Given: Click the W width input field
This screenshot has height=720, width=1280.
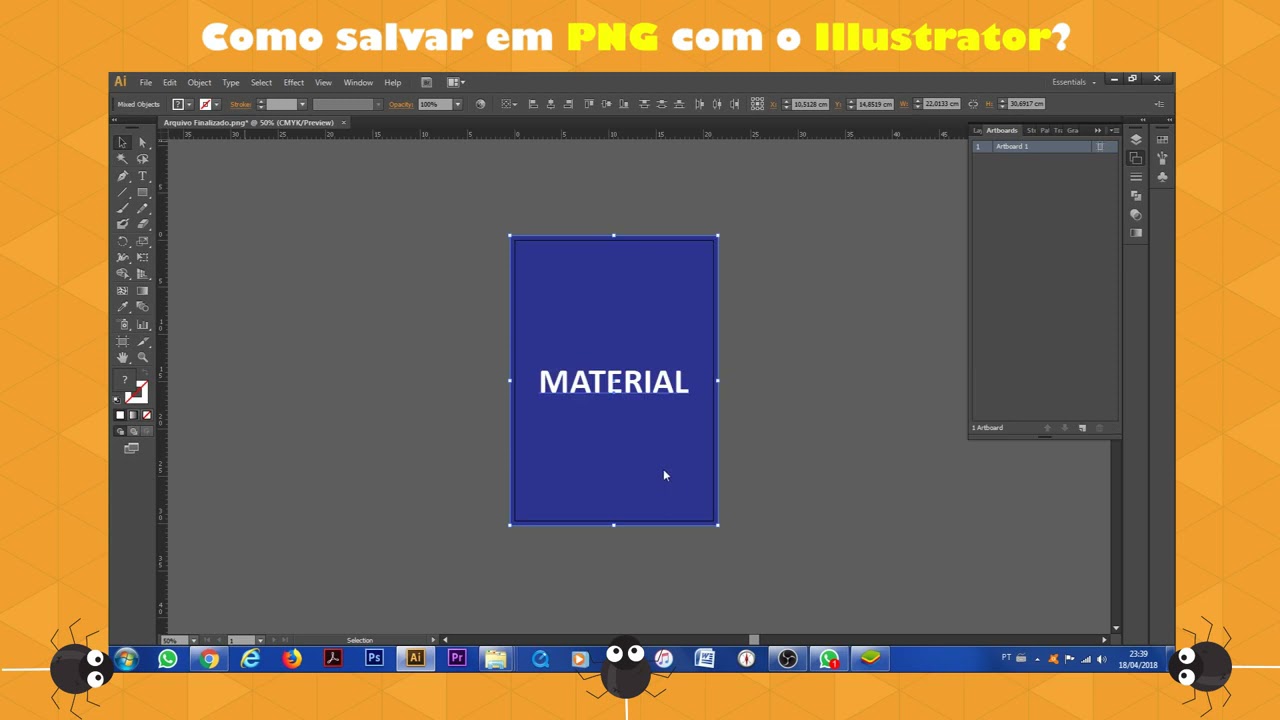Looking at the screenshot, I should click(x=942, y=104).
